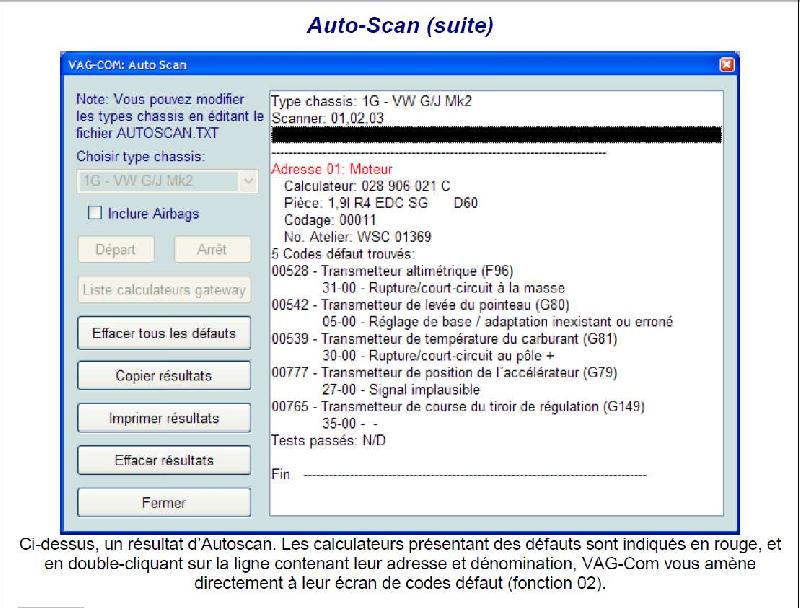This screenshot has width=800, height=608.
Task: Select the 'Tests passés: N/D' line
Action: [329, 440]
